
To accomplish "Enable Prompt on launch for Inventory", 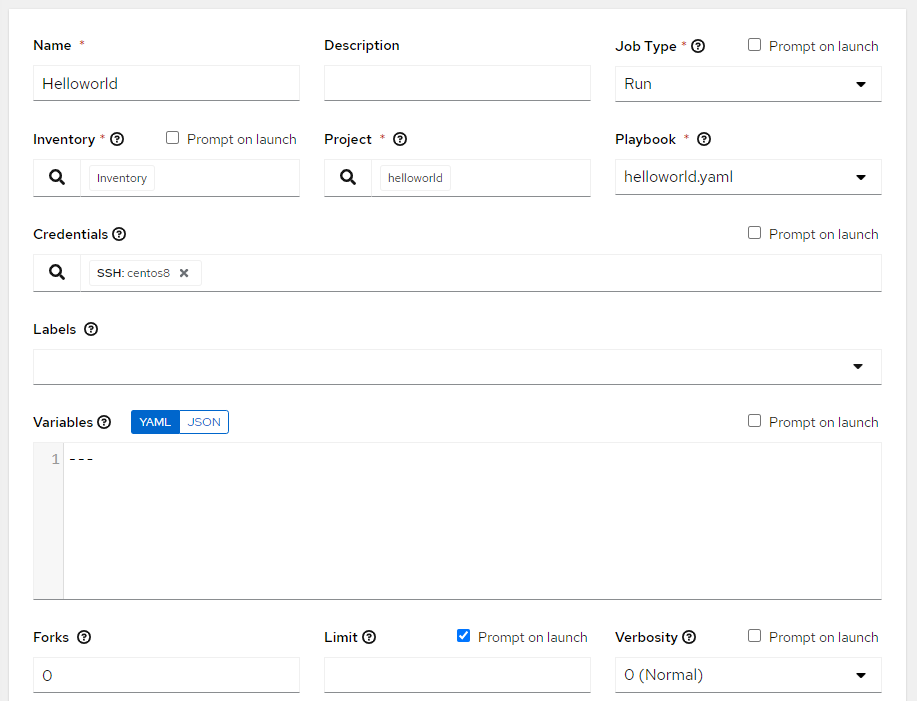I will [173, 137].
